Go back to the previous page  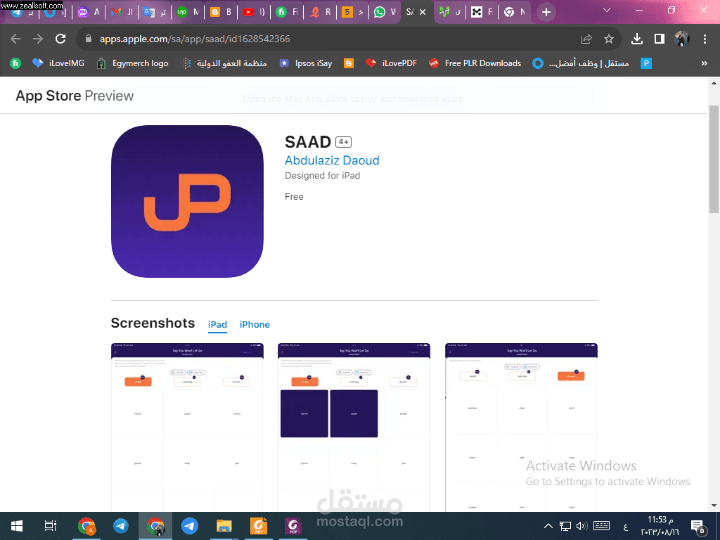point(16,39)
